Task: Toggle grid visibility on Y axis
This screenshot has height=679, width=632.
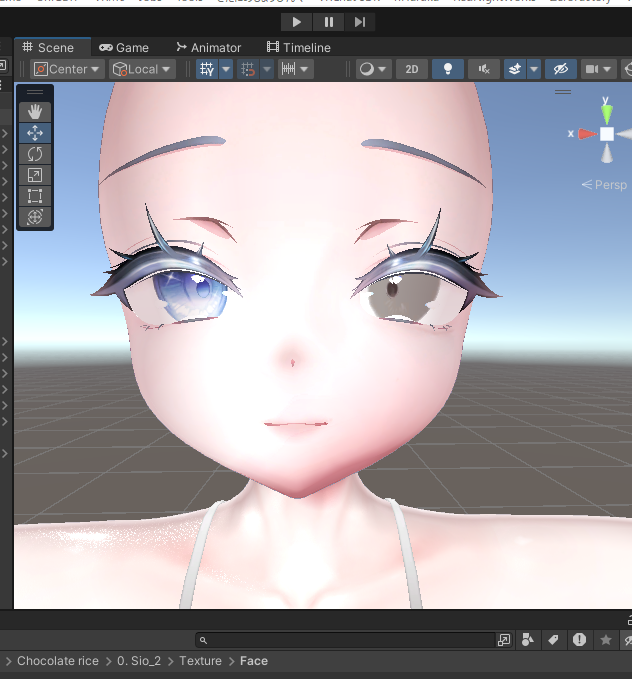Action: click(207, 69)
